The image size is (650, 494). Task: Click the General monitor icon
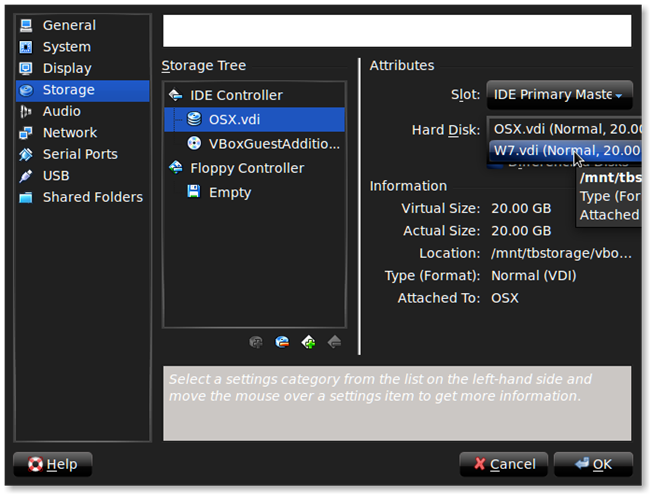point(26,25)
